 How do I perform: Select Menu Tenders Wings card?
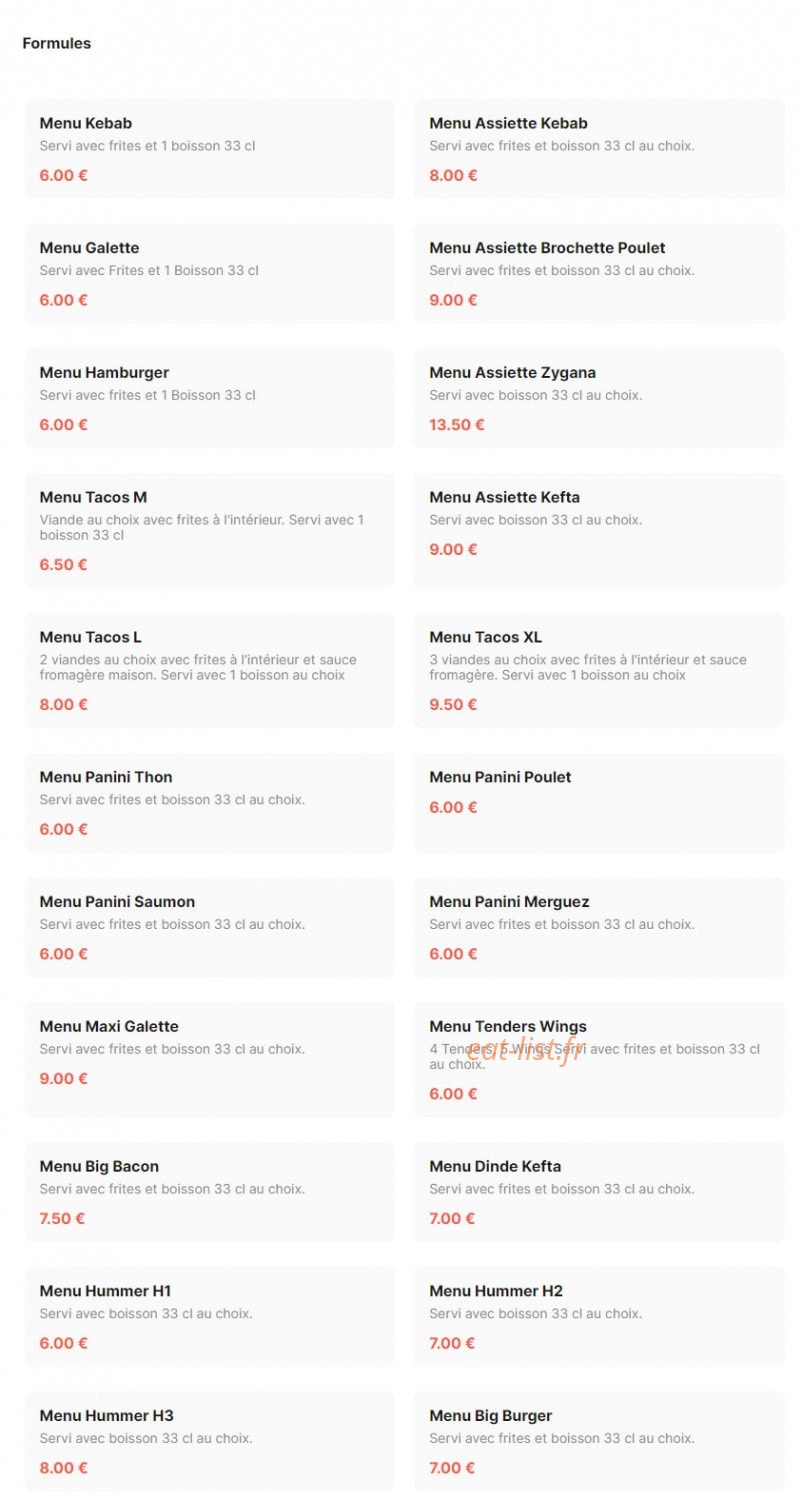[x=599, y=1059]
